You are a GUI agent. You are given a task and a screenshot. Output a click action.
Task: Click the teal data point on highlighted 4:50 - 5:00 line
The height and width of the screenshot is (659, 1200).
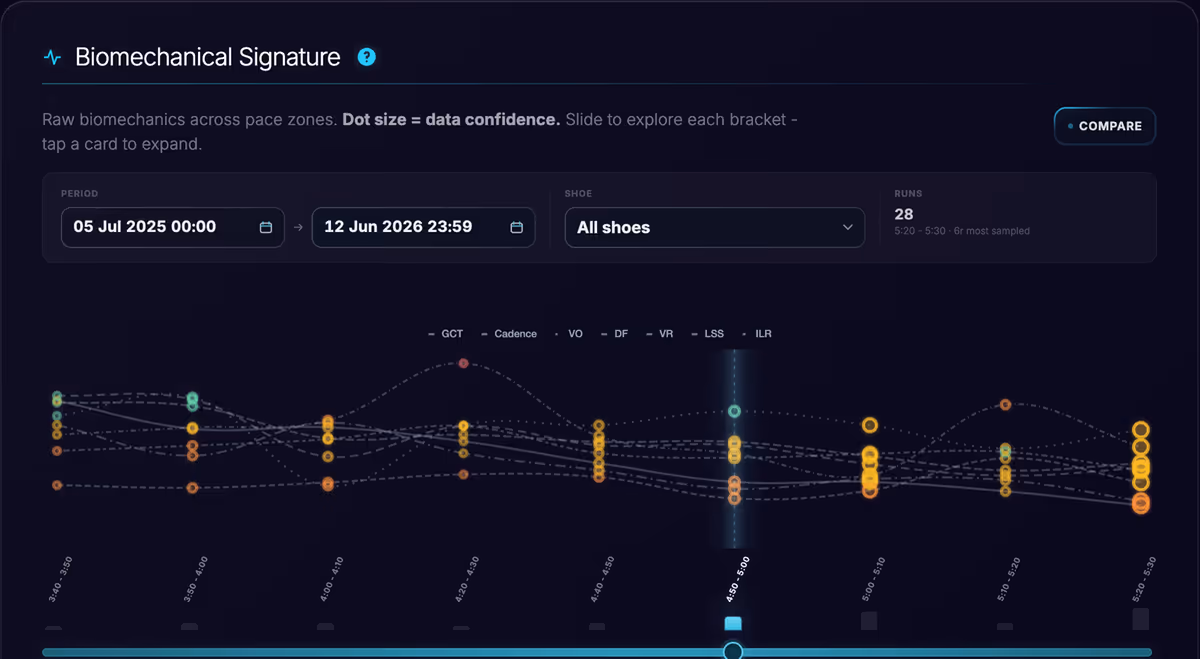point(734,411)
